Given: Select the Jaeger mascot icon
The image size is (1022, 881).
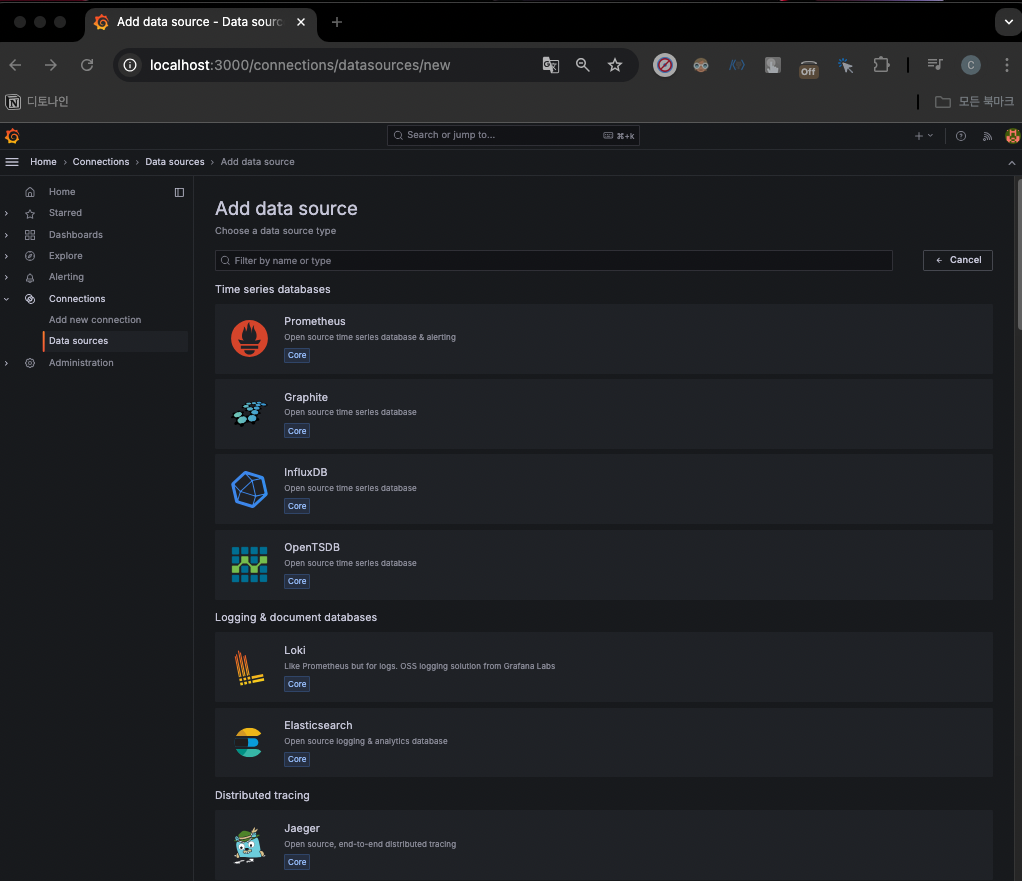Looking at the screenshot, I should coord(249,845).
